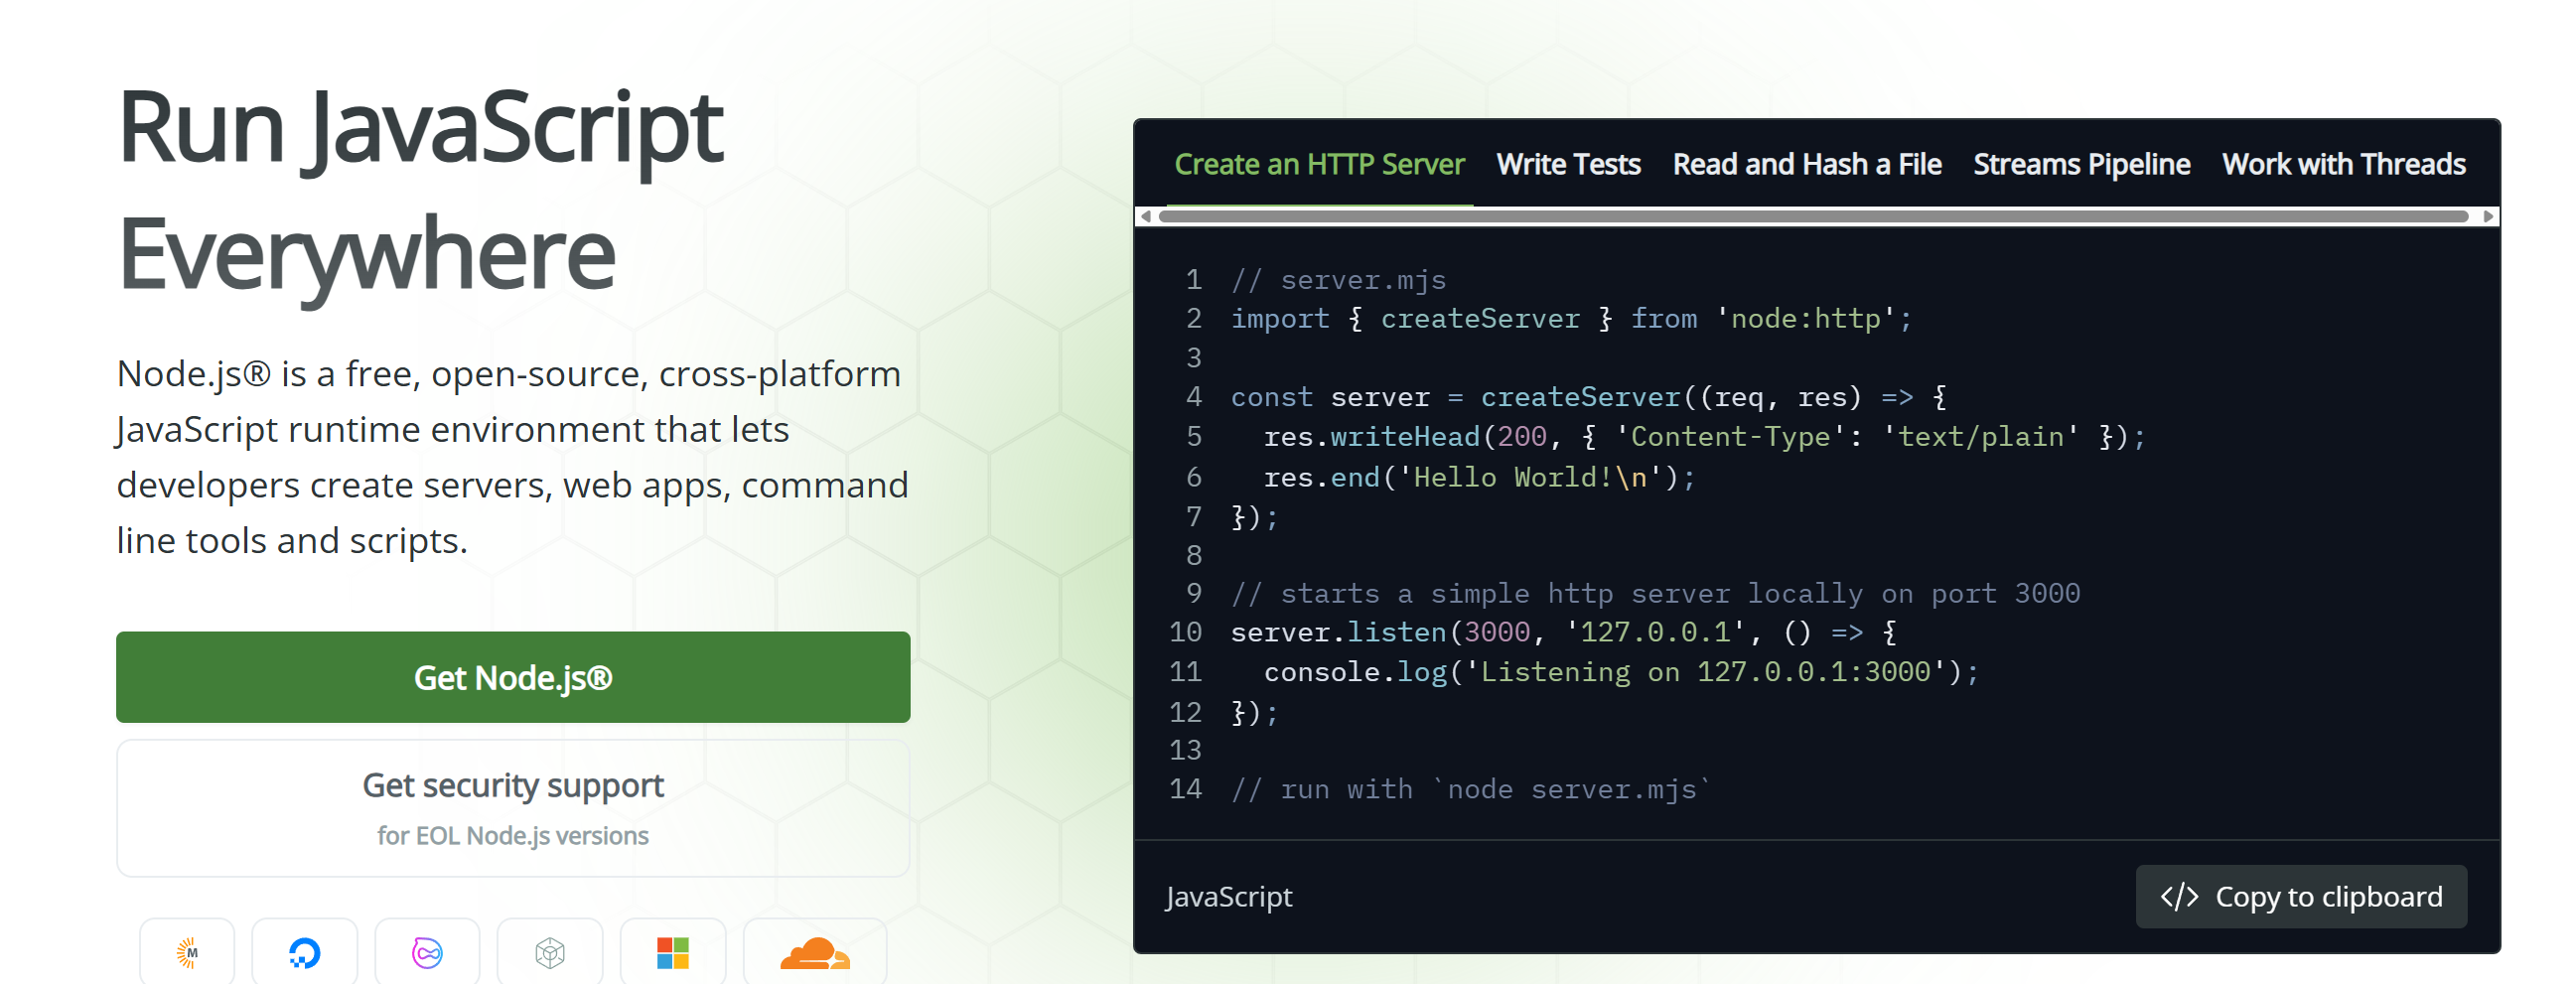Viewport: 2576px width, 984px height.
Task: Click the Get Node.js® button
Action: pyautogui.click(x=513, y=677)
